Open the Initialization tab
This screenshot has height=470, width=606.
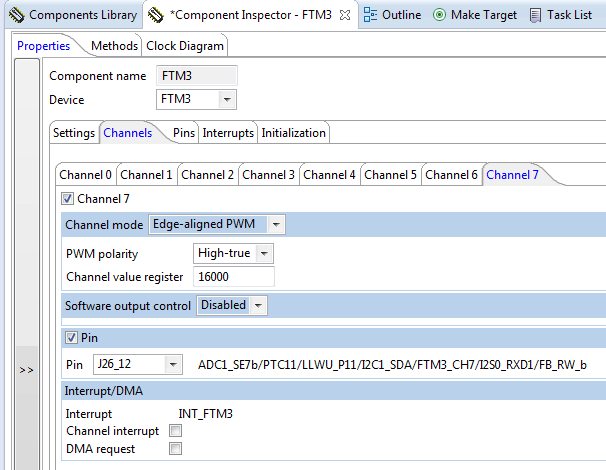click(293, 133)
